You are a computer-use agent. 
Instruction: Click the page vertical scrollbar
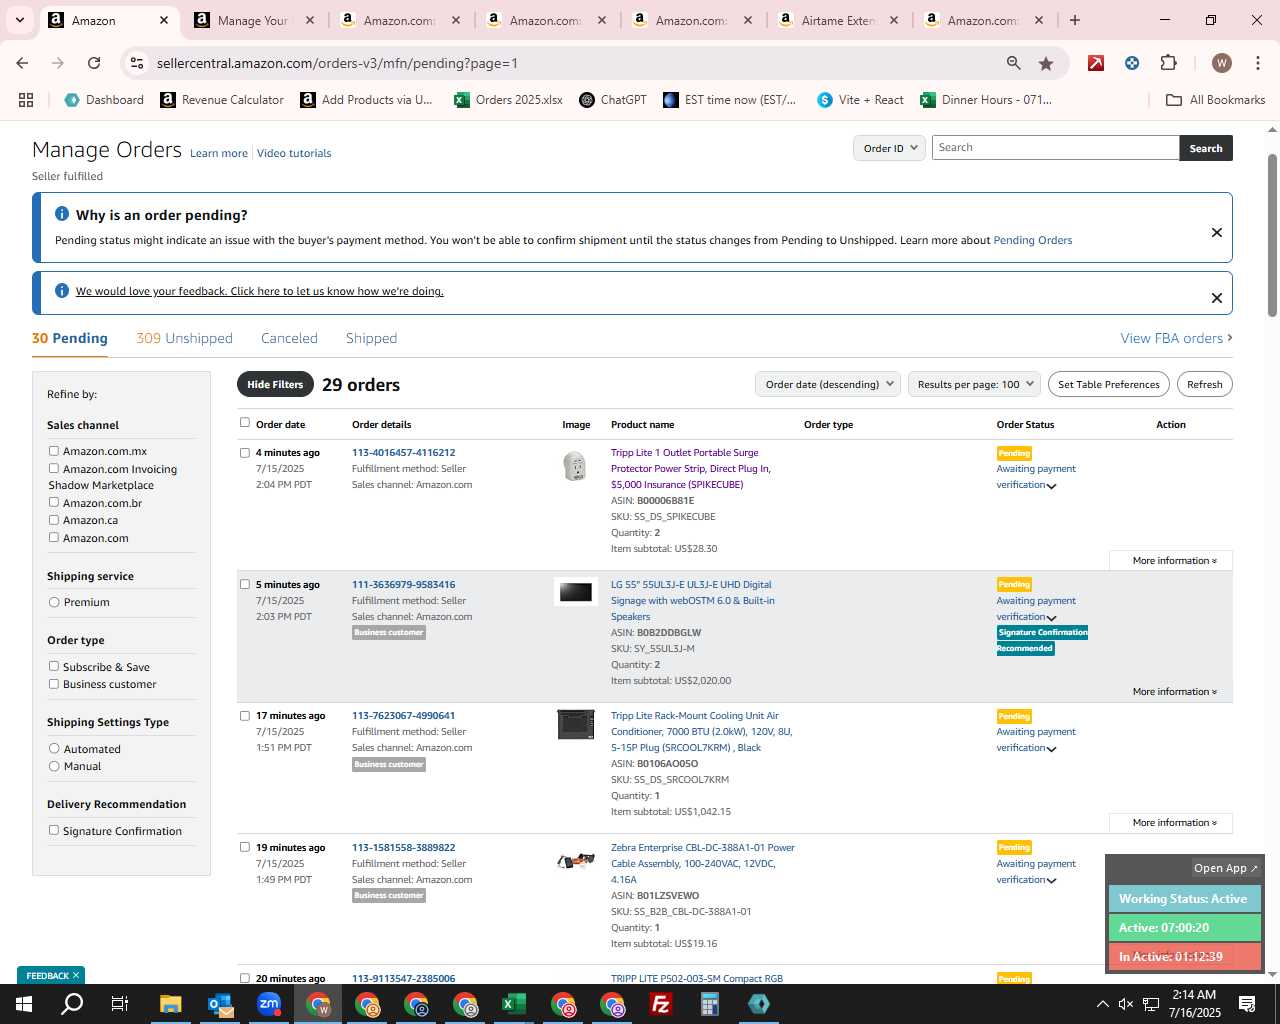(1272, 235)
